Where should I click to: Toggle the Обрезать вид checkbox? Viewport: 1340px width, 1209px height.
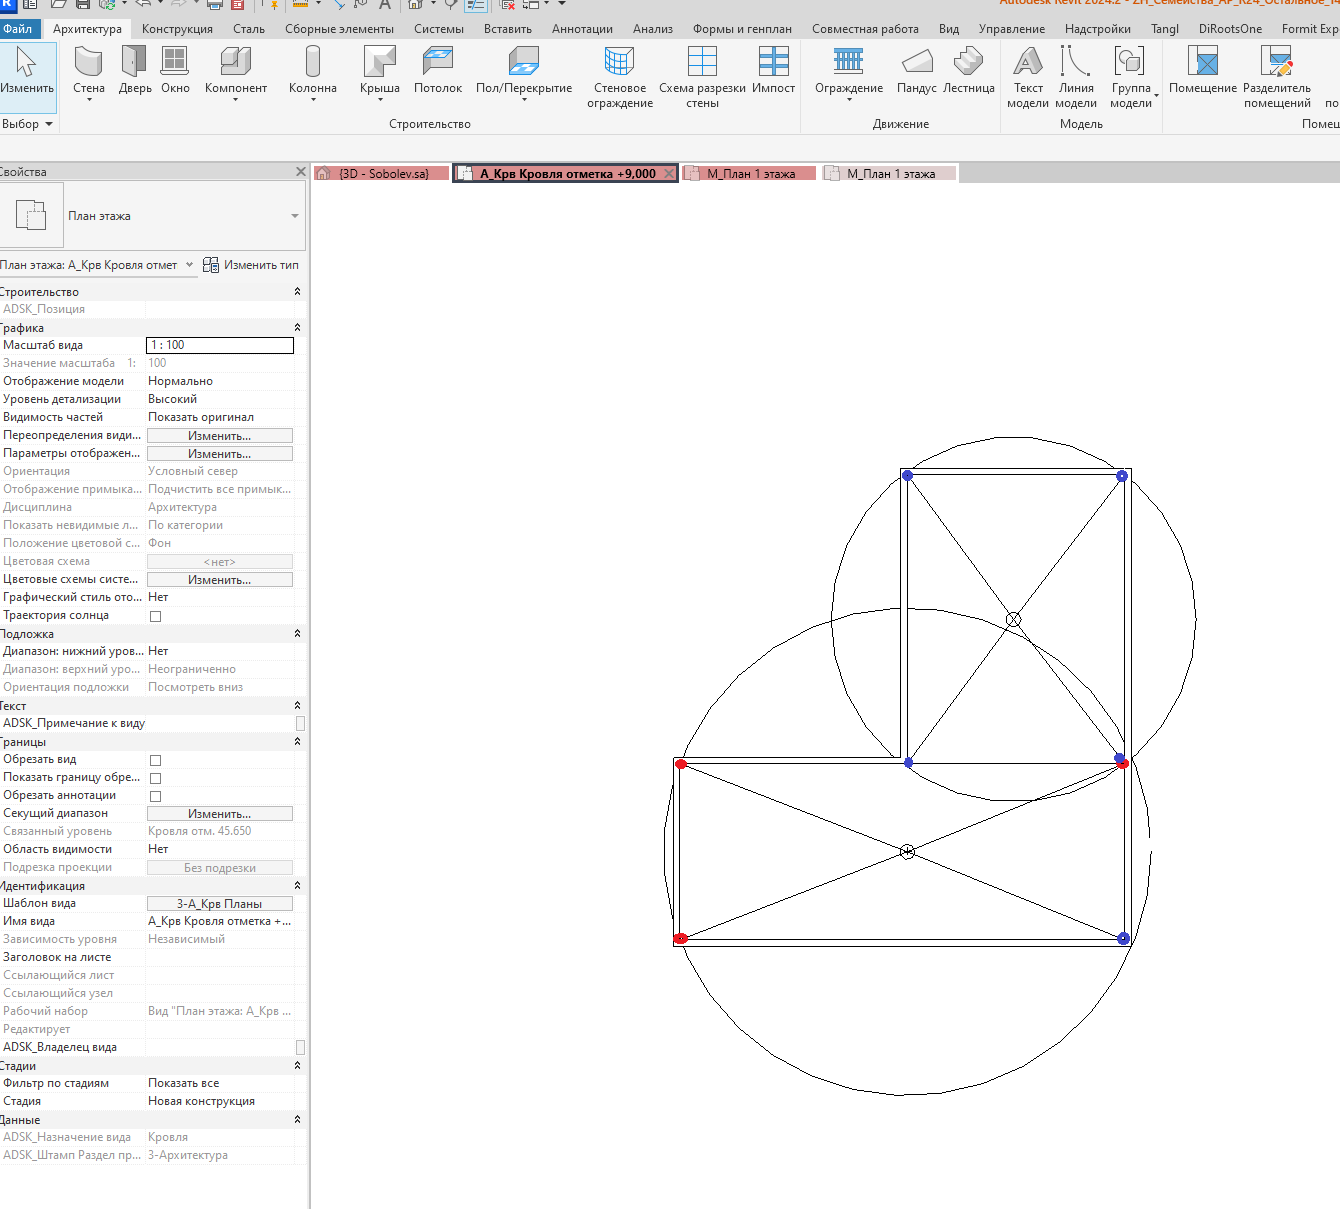click(155, 760)
